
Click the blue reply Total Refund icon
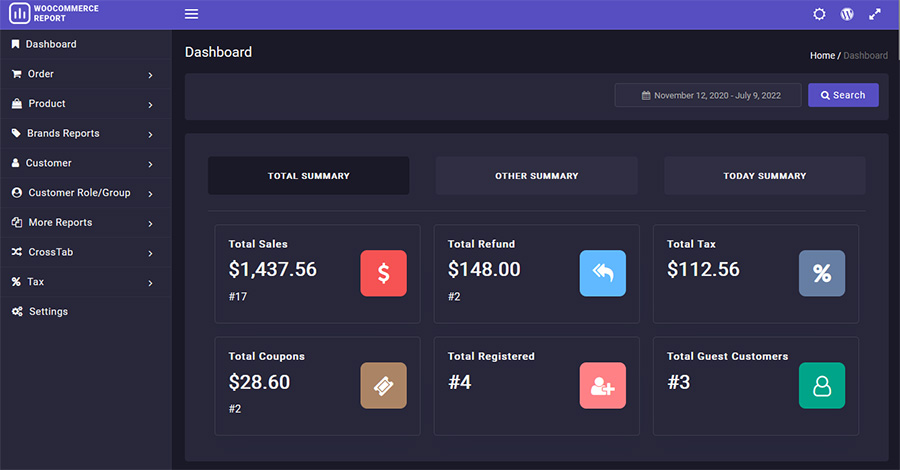point(603,273)
